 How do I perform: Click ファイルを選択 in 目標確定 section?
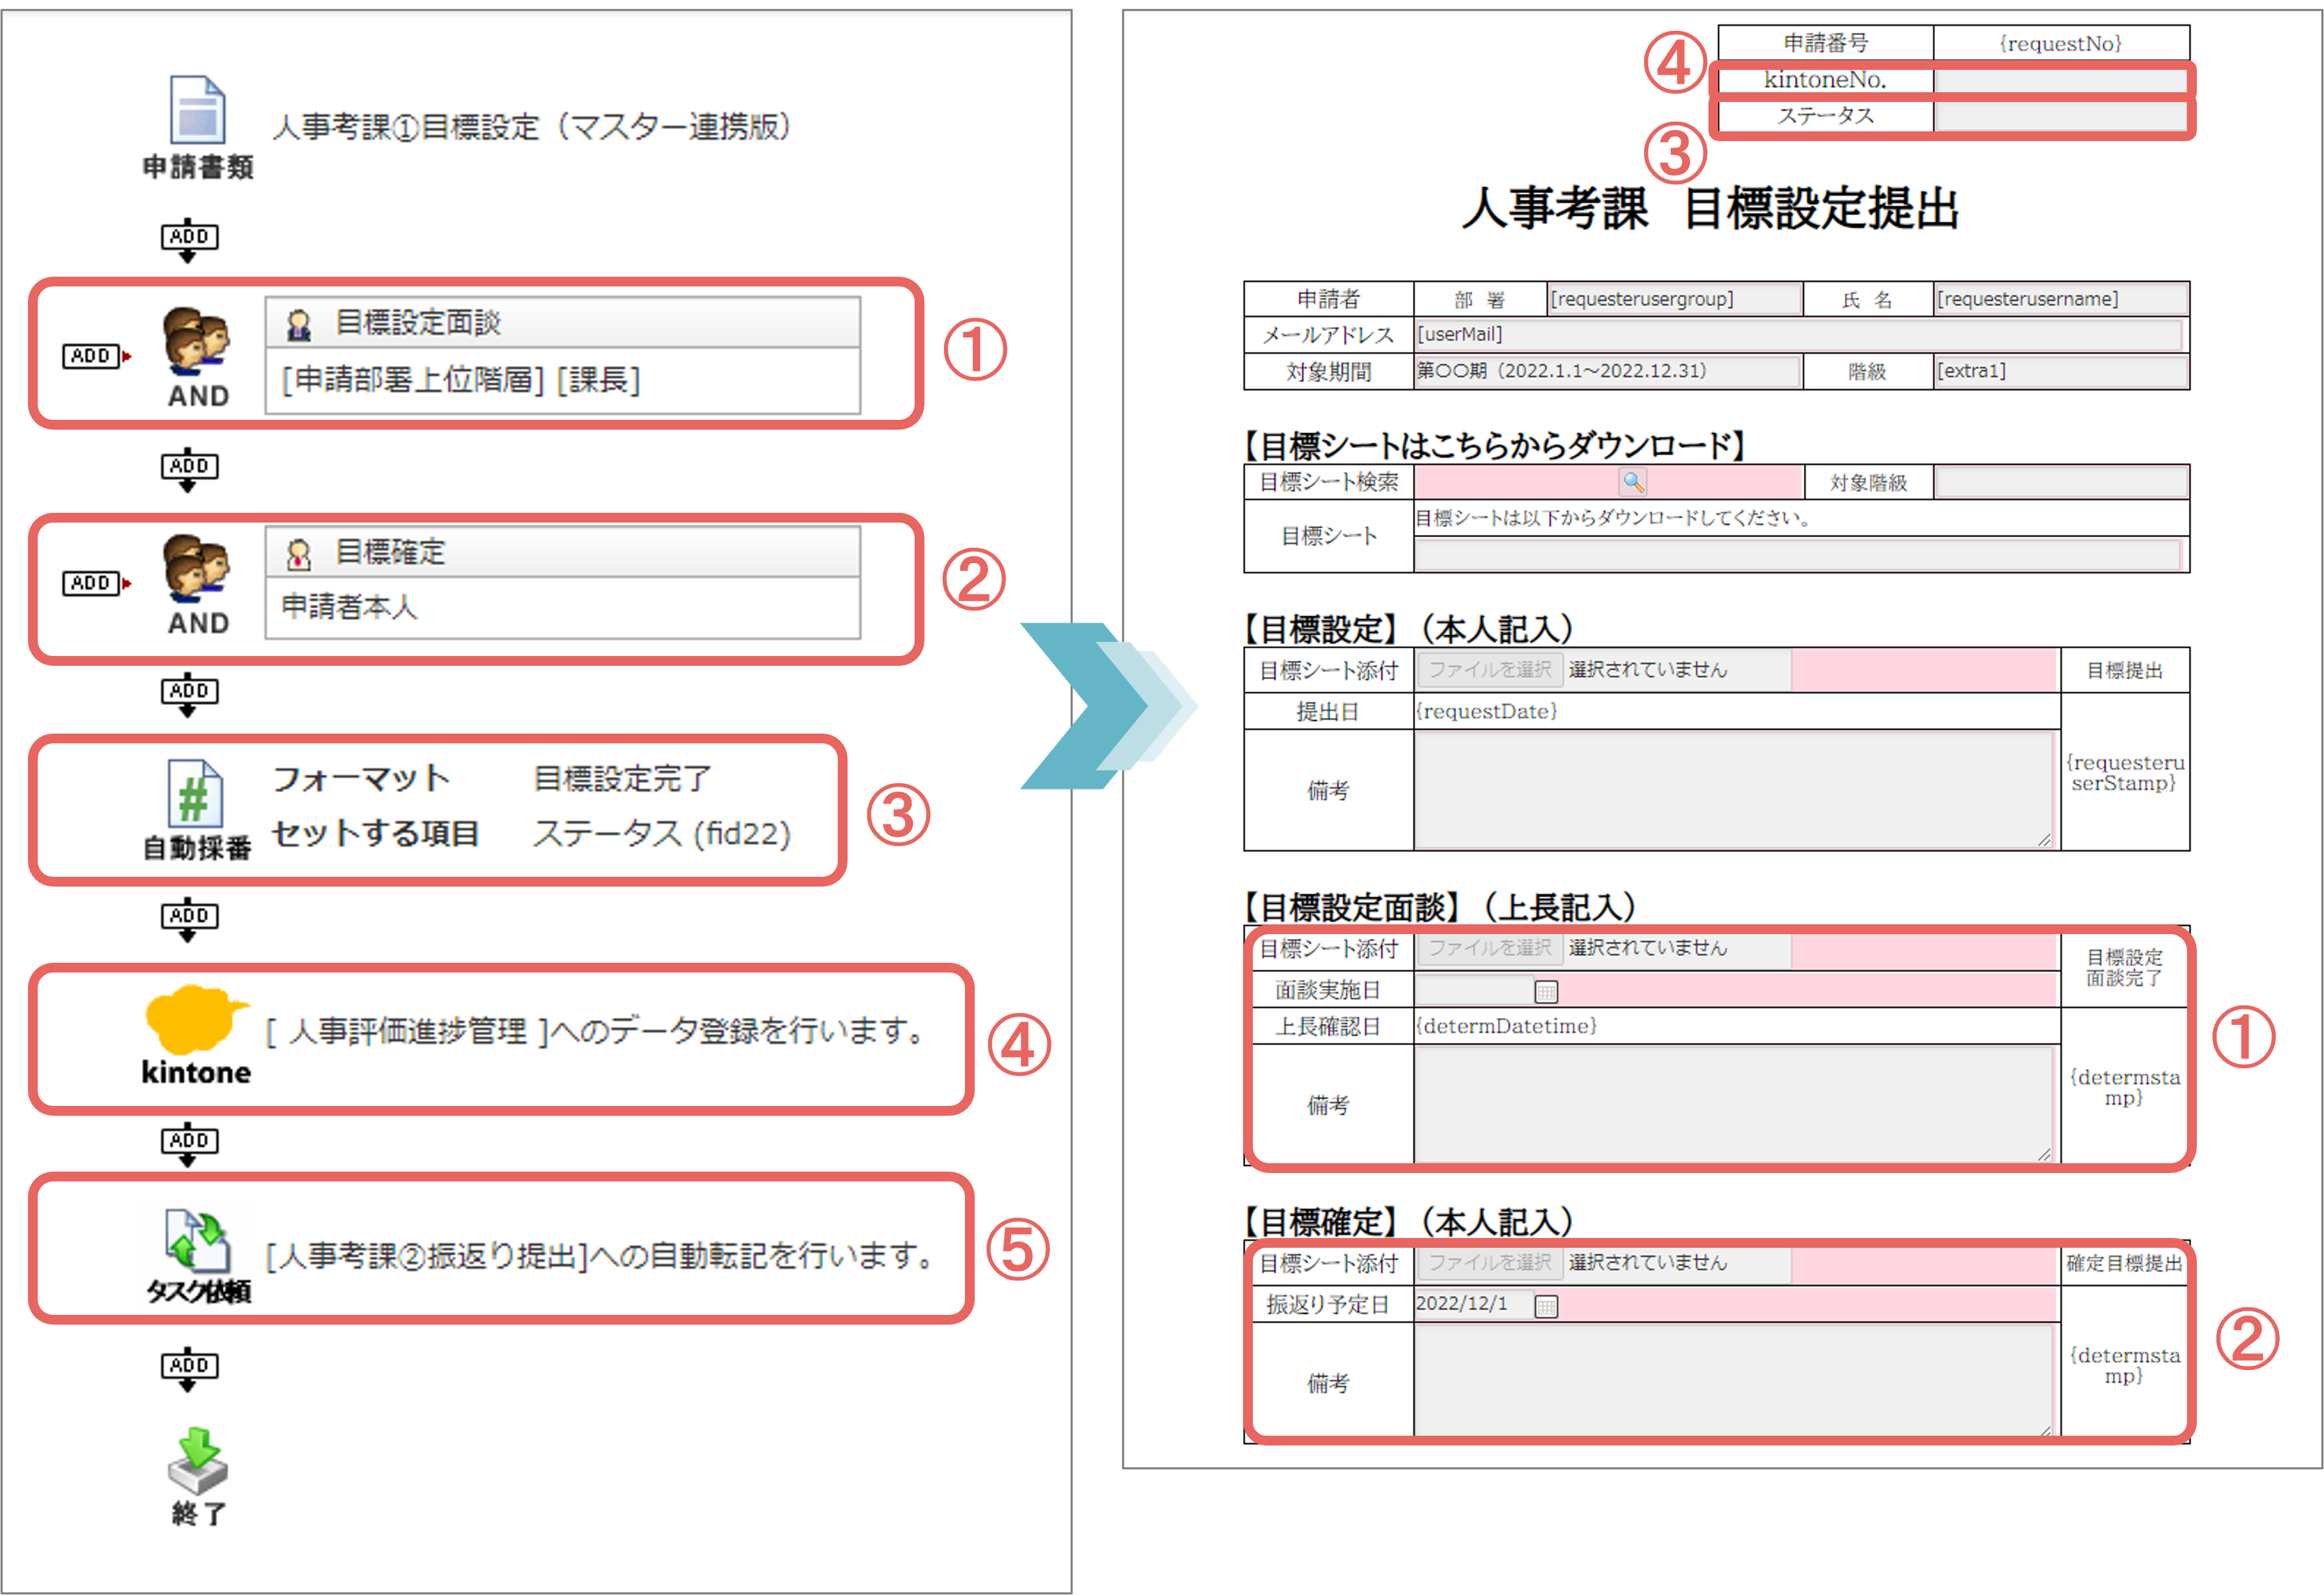point(1489,1262)
